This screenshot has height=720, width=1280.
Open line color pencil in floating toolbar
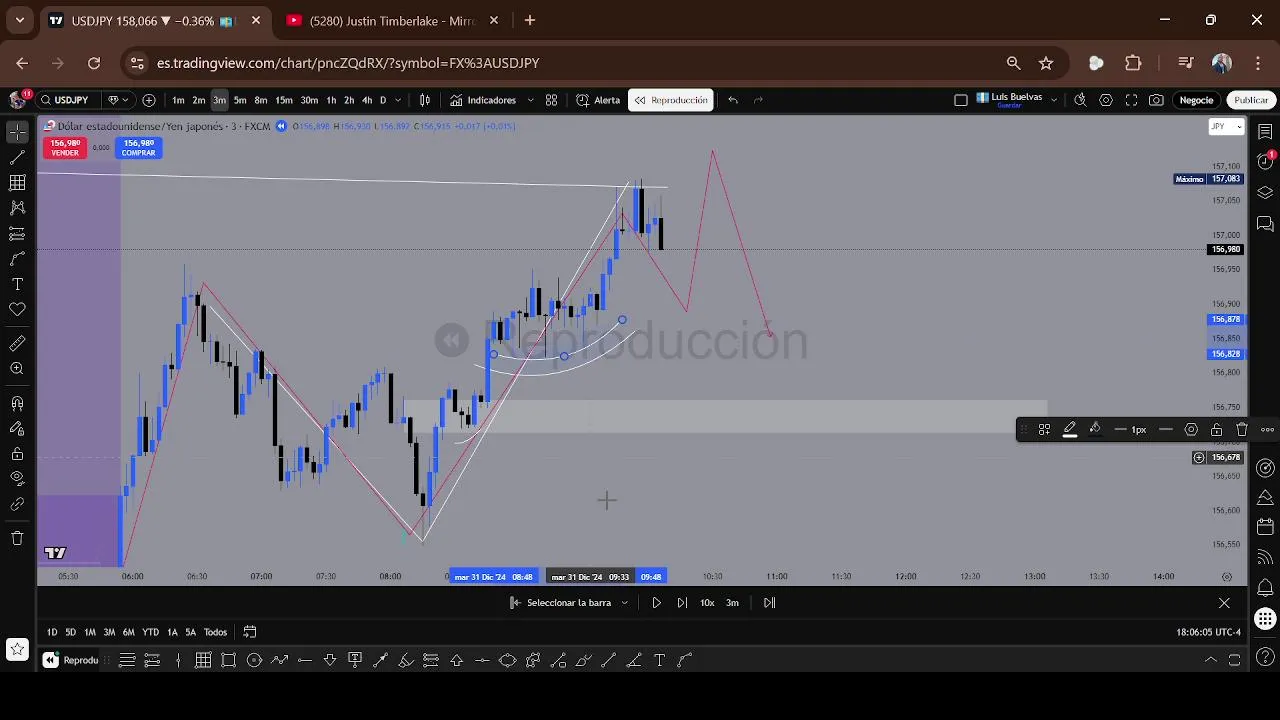click(1069, 429)
